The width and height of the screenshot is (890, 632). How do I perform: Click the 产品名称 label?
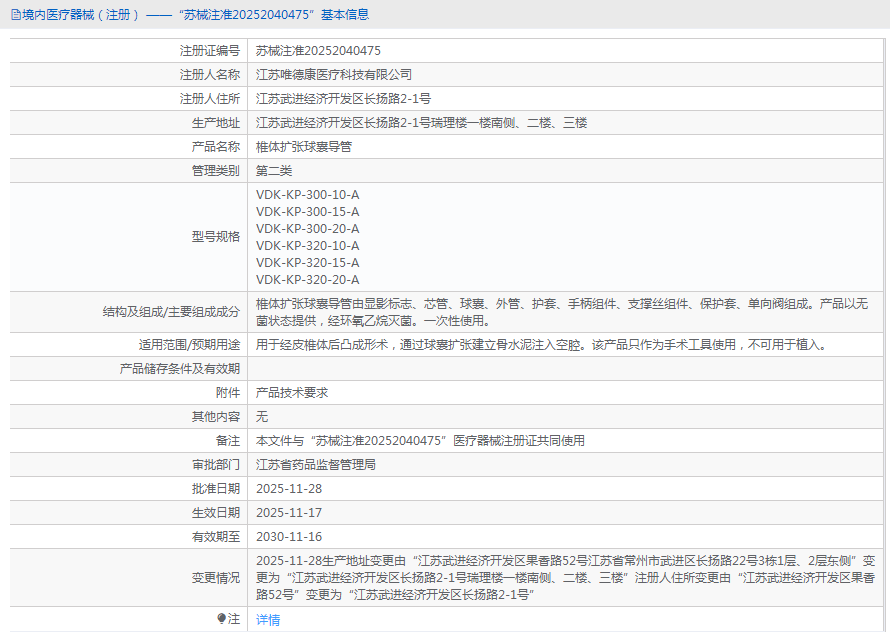tap(216, 147)
